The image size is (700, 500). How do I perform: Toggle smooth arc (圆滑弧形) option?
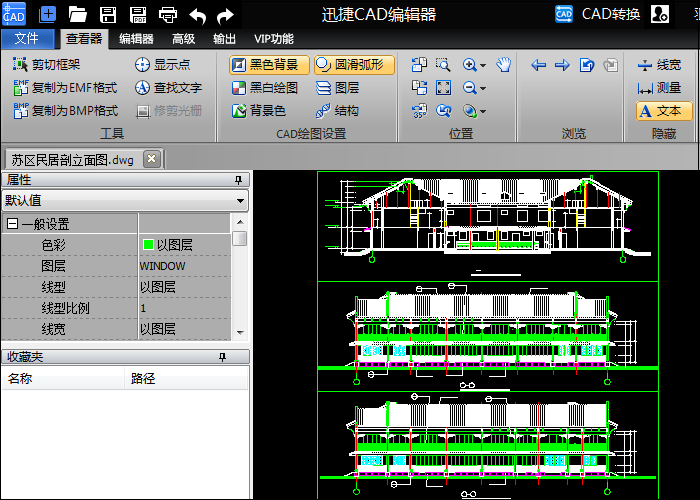(354, 65)
